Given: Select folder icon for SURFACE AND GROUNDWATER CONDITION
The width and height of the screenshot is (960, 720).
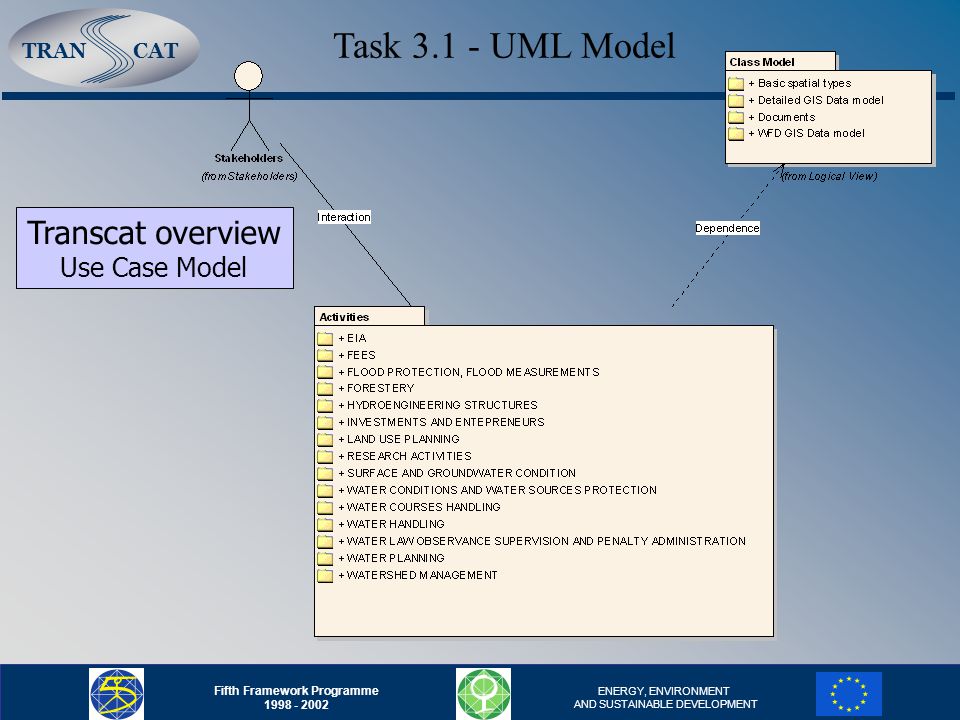Looking at the screenshot, I should [325, 473].
